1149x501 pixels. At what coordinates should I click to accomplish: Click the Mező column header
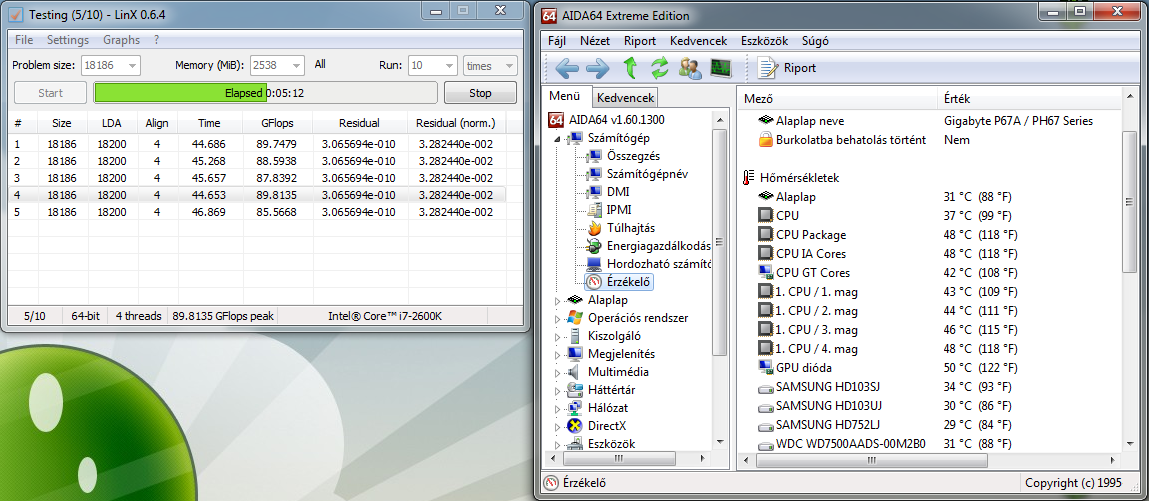[x=837, y=99]
